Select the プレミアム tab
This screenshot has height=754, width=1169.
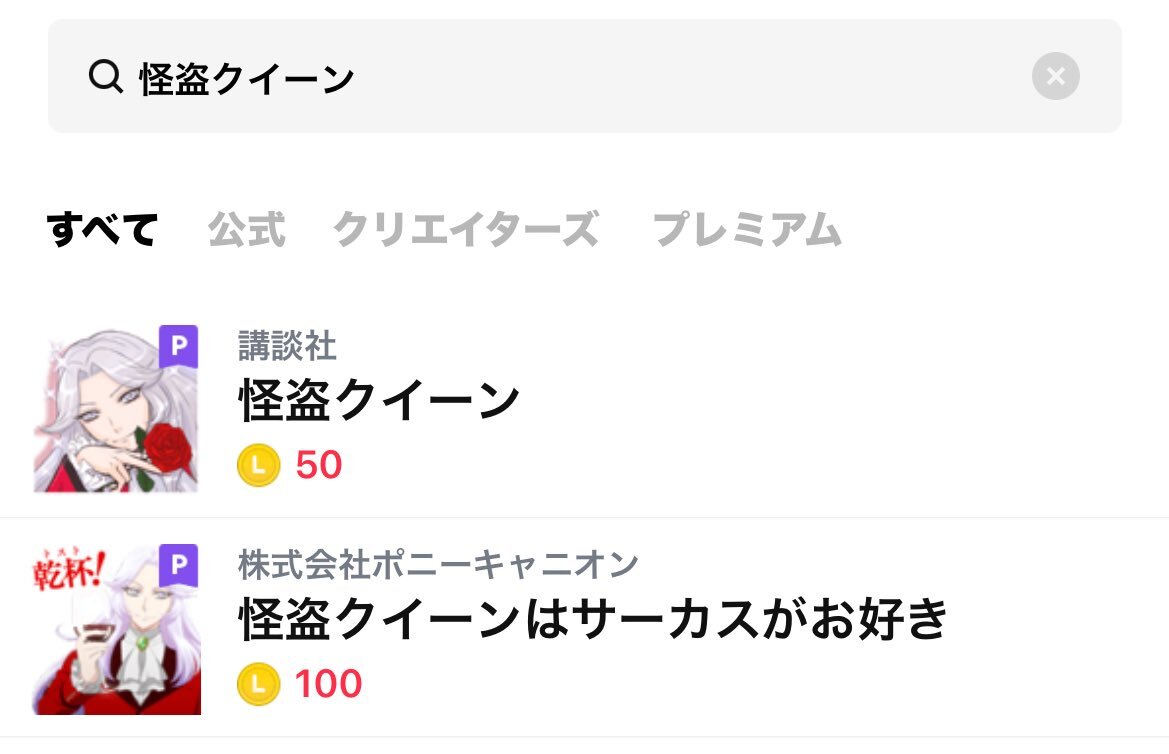(748, 229)
